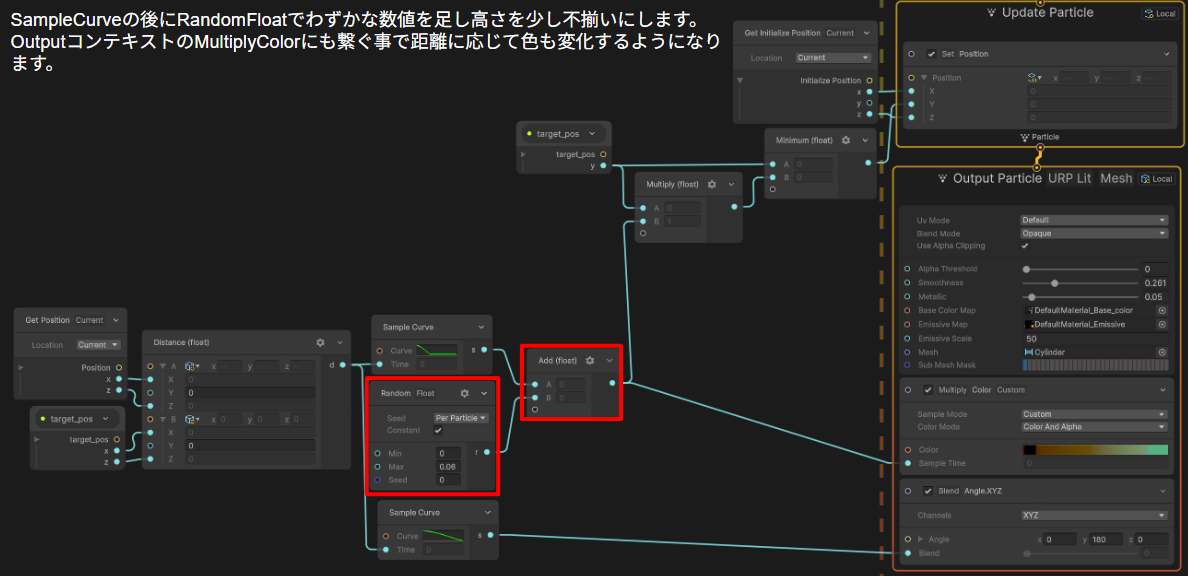Viewport: 1188px width, 576px height.
Task: Open settings gear on Random Float node
Action: point(464,394)
